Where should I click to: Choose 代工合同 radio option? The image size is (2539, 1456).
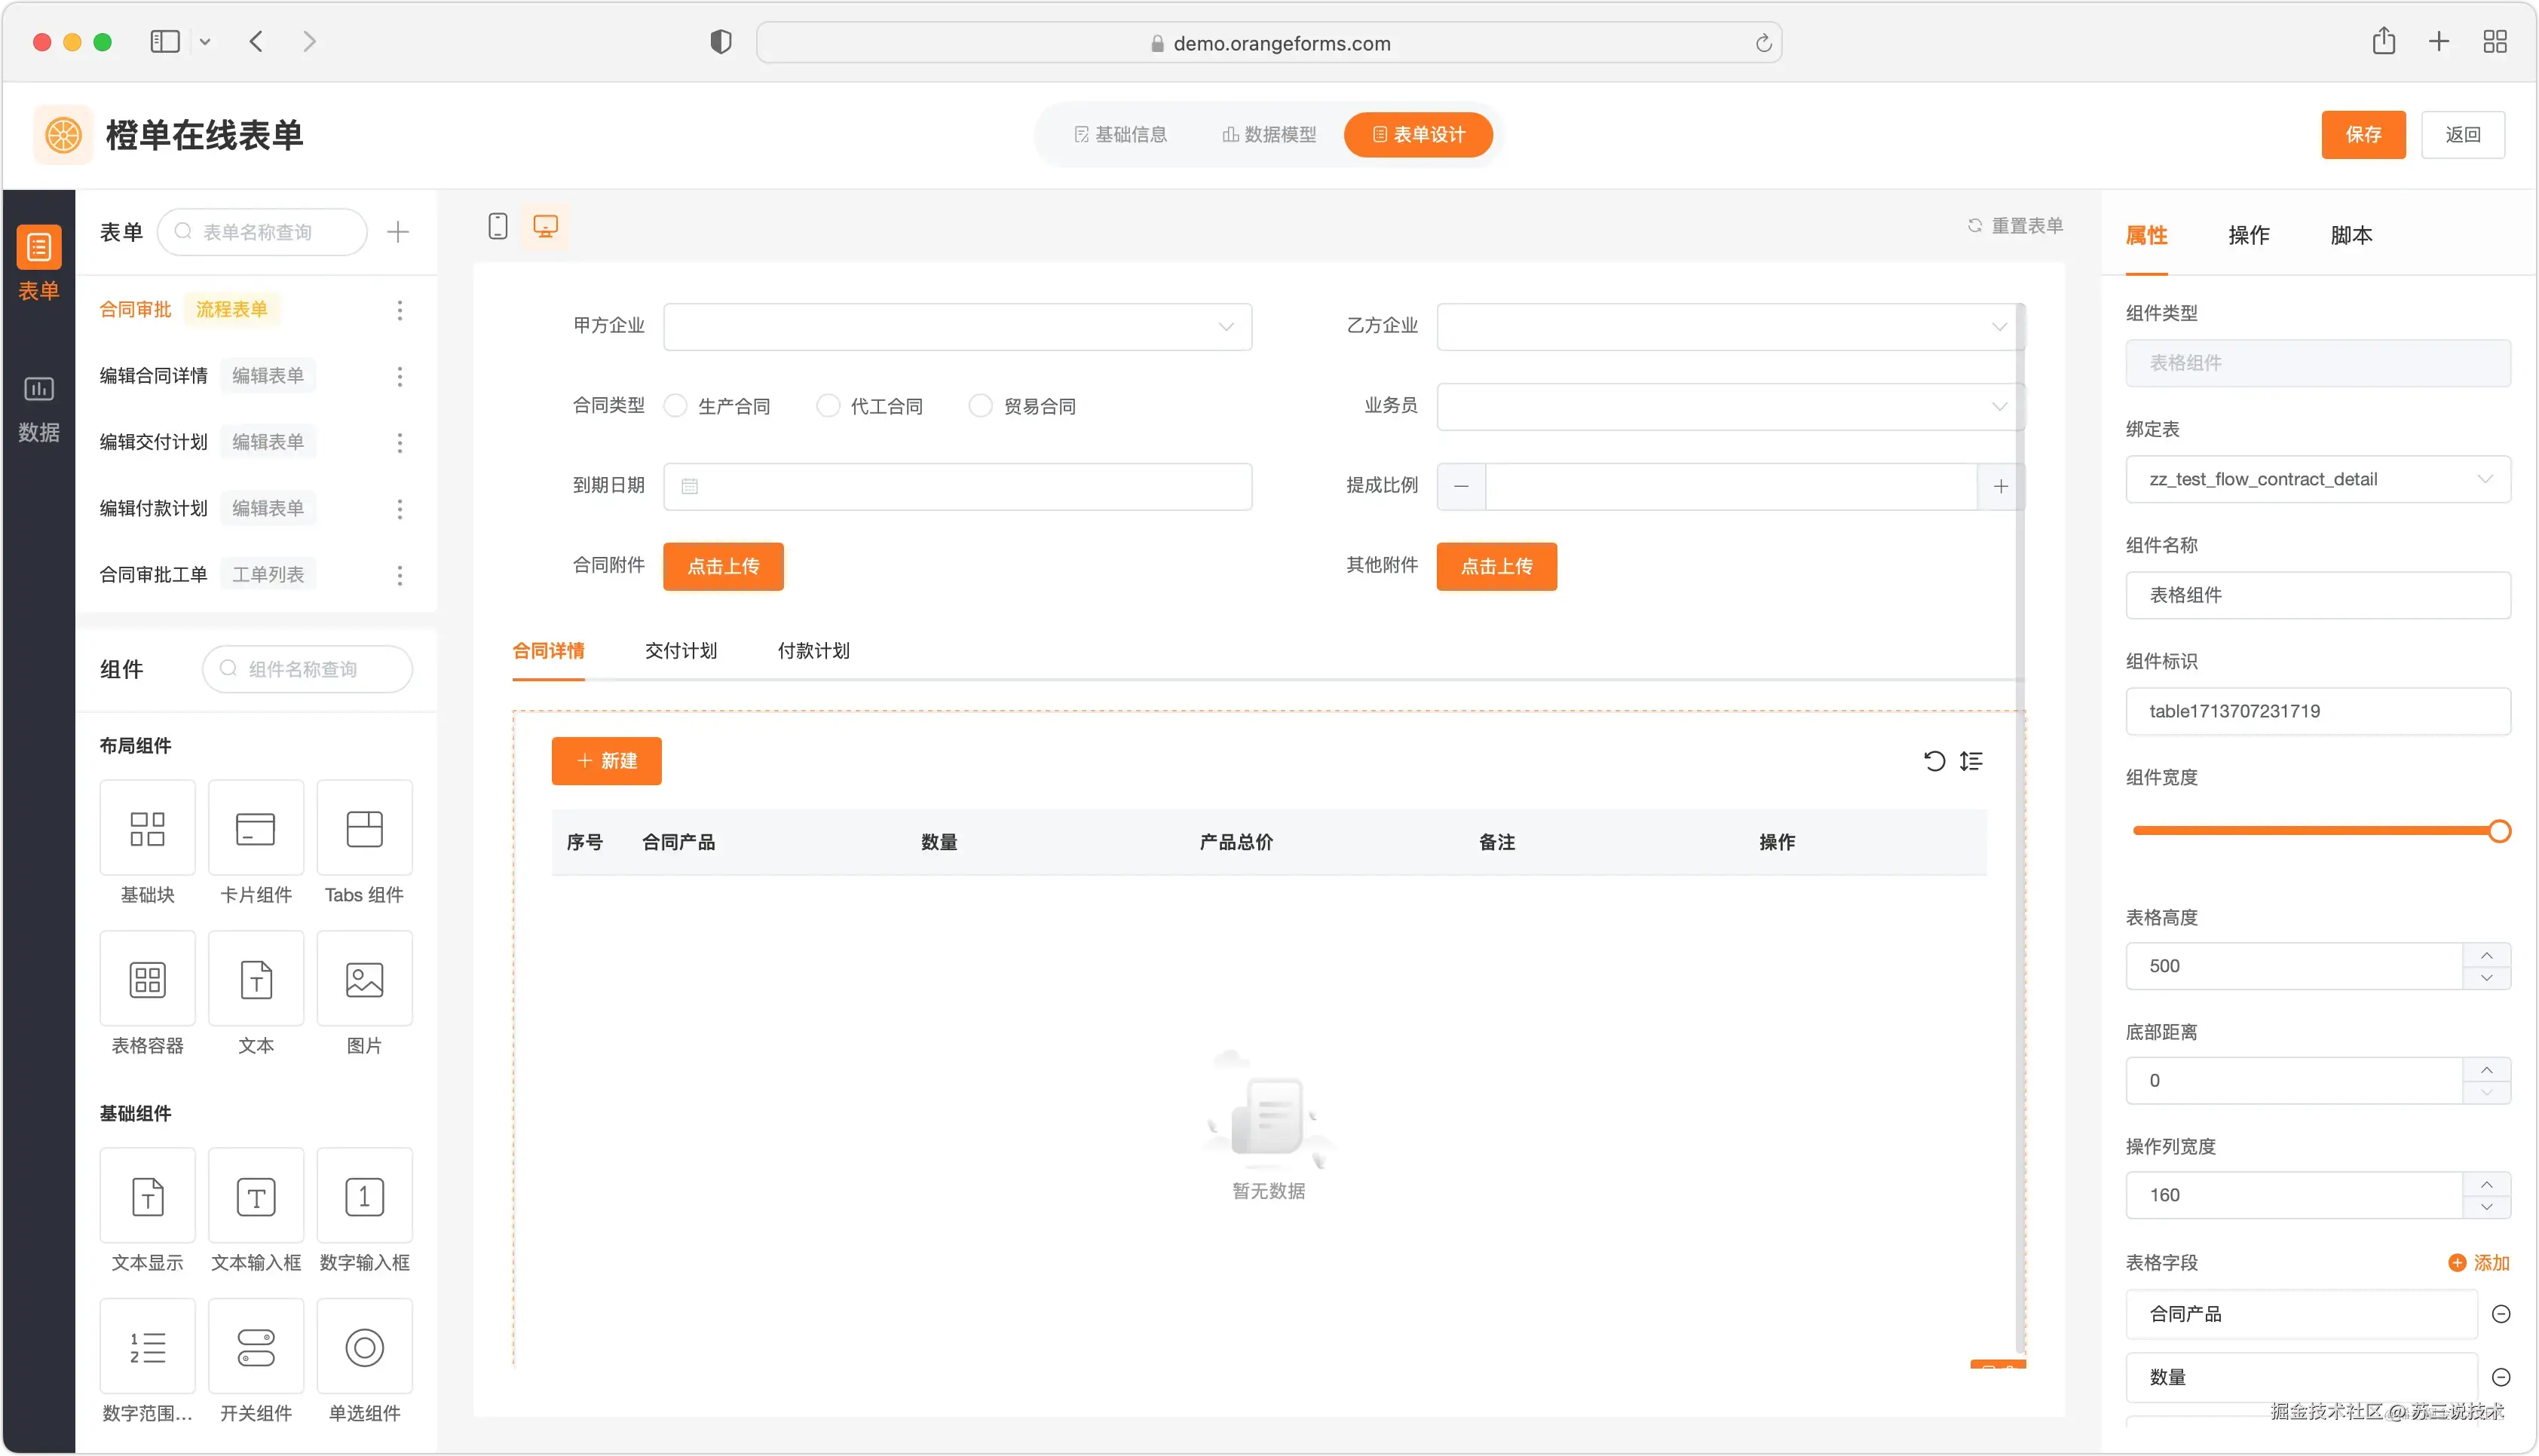click(828, 406)
